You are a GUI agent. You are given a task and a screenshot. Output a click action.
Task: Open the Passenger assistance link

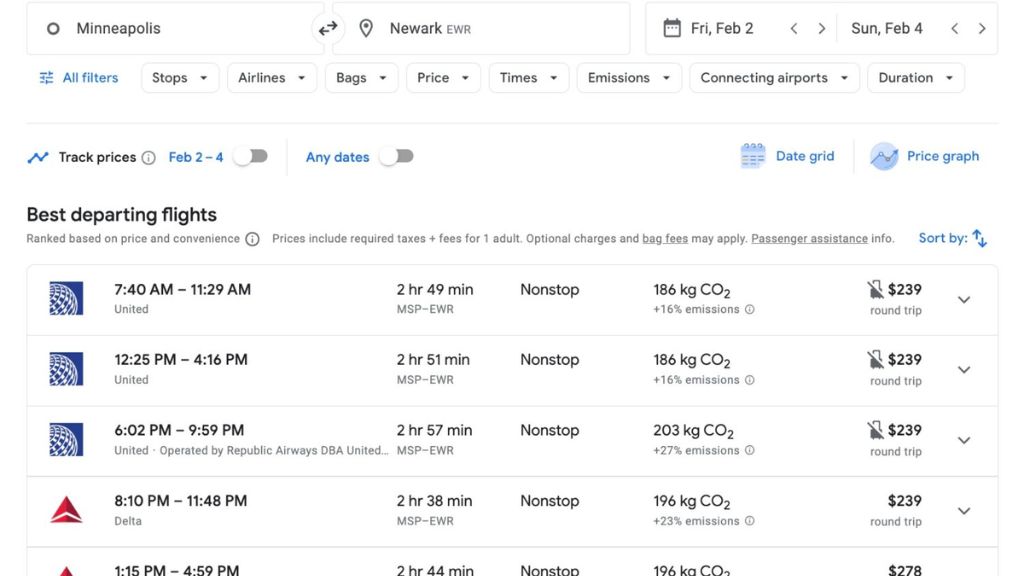tap(808, 238)
